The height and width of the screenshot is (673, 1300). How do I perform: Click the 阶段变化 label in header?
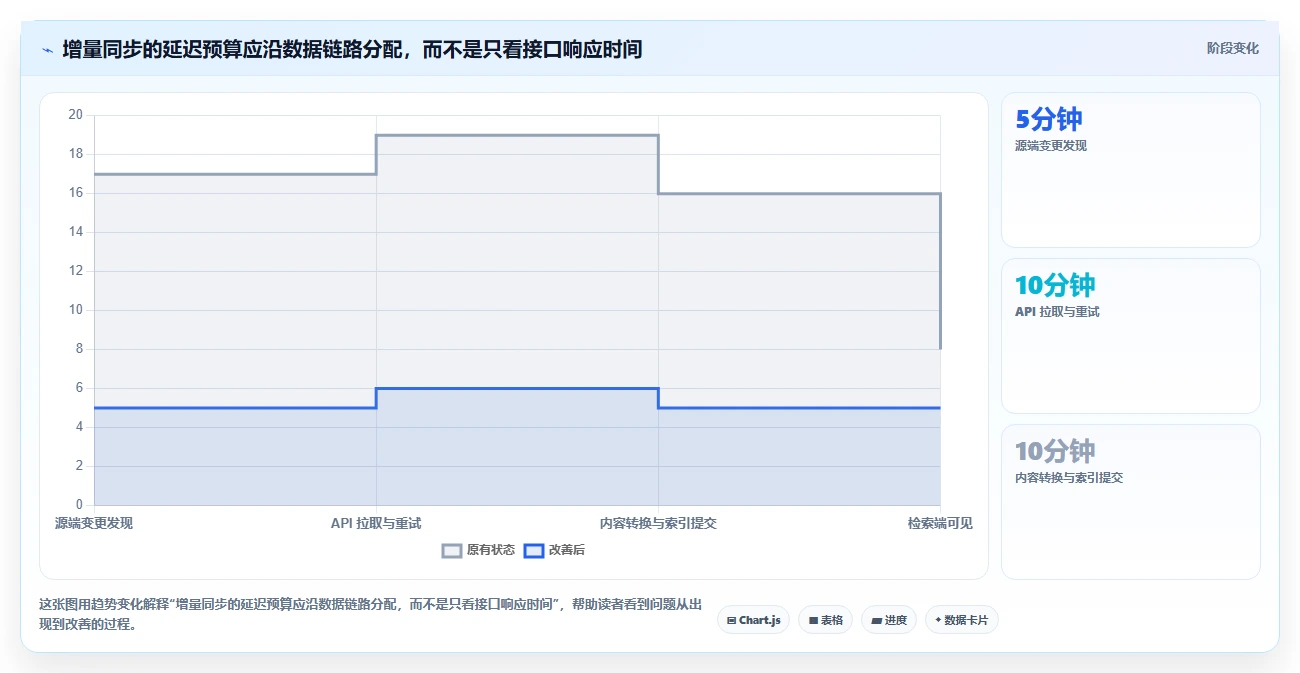click(x=1232, y=48)
